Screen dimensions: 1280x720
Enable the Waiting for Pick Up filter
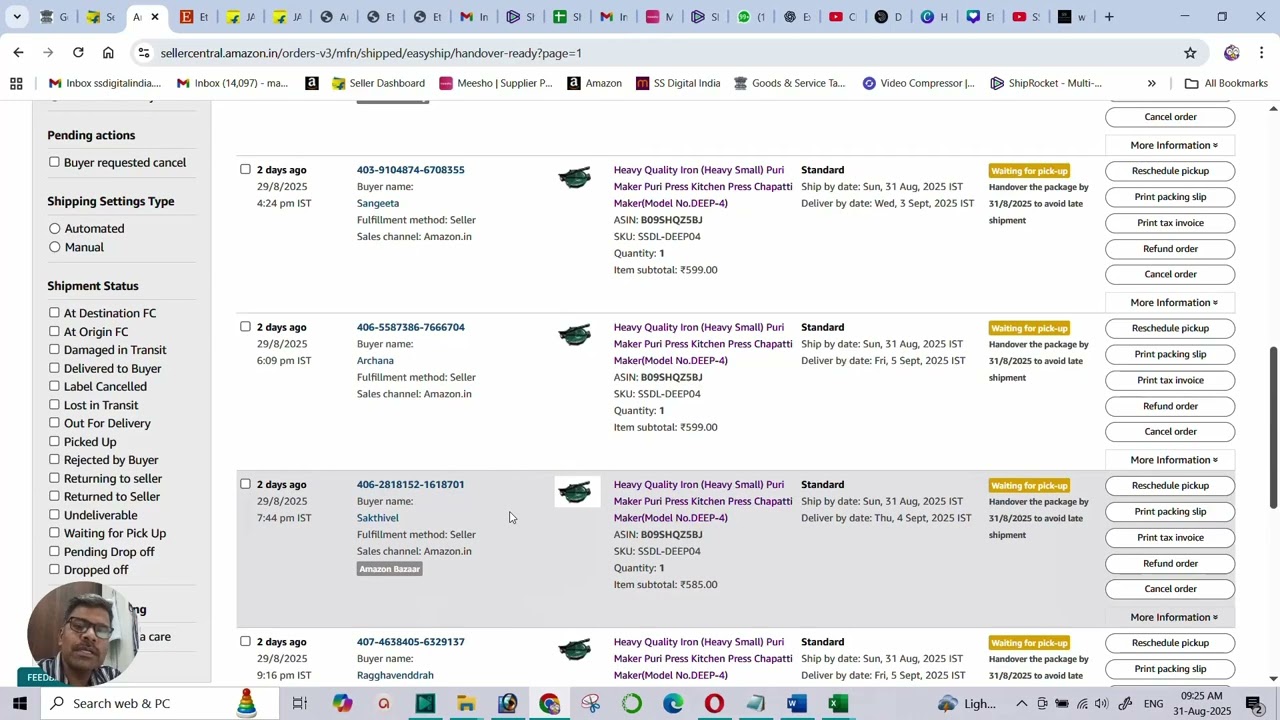pyautogui.click(x=54, y=533)
